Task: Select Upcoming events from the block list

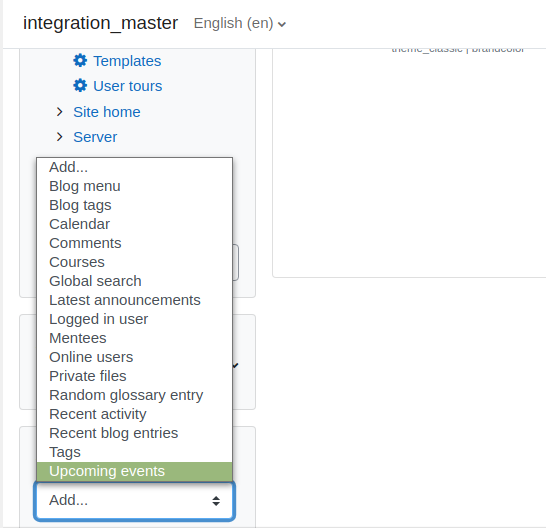Action: click(134, 471)
